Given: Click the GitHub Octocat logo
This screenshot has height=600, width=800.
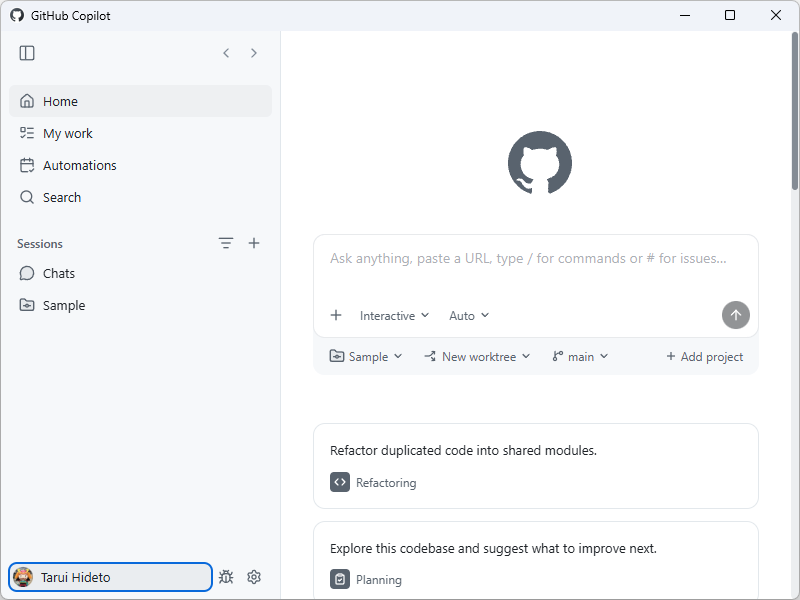Looking at the screenshot, I should tap(540, 163).
